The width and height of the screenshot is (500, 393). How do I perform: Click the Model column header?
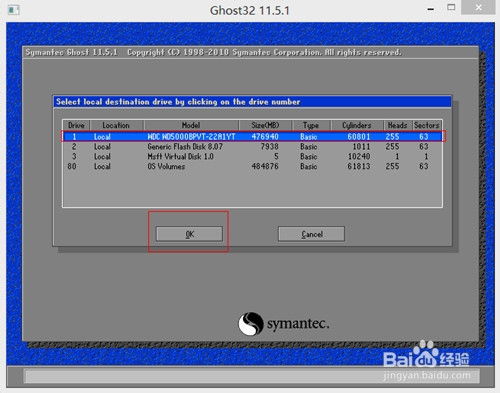pyautogui.click(x=191, y=125)
